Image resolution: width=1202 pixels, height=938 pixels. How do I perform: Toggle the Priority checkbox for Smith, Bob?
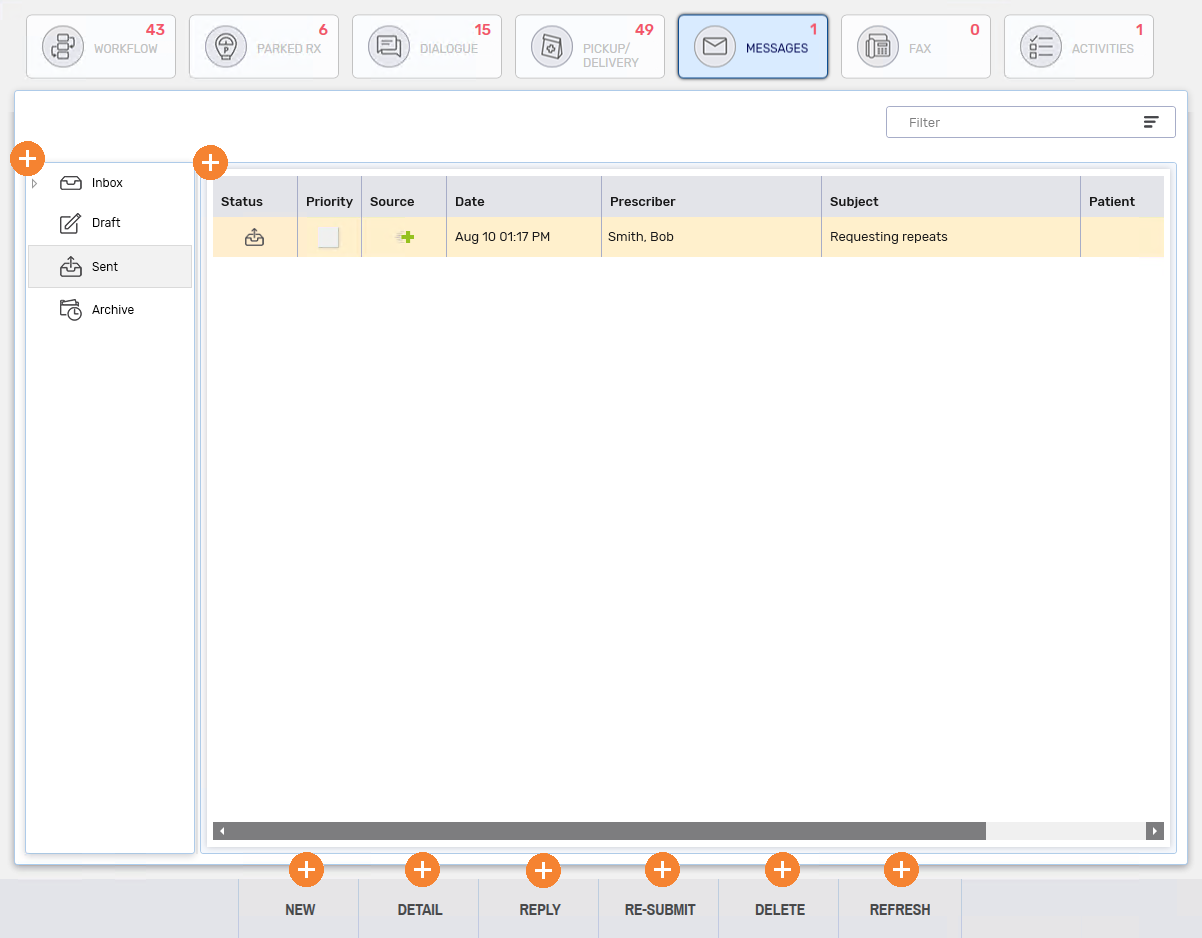[329, 237]
